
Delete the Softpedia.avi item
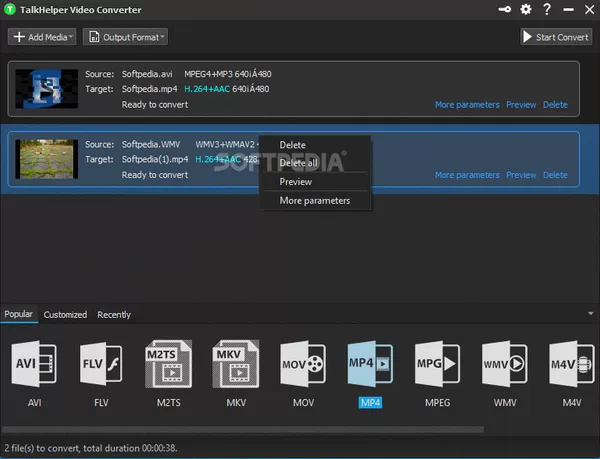[x=555, y=105]
